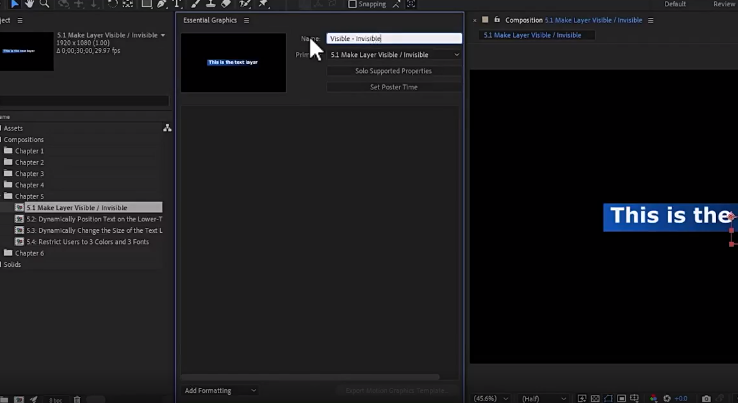Select the Hand tool
Viewport: 738px width, 403px height.
coord(29,4)
